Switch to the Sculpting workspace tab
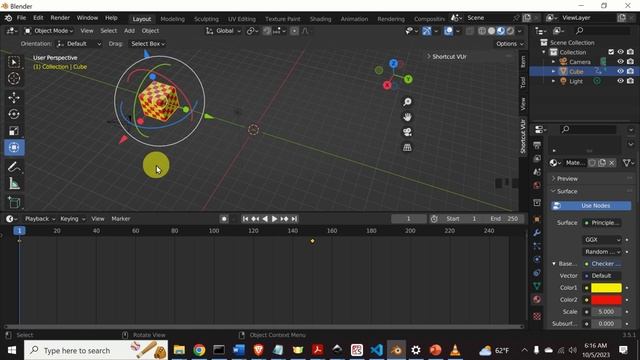640x360 pixels. click(206, 19)
